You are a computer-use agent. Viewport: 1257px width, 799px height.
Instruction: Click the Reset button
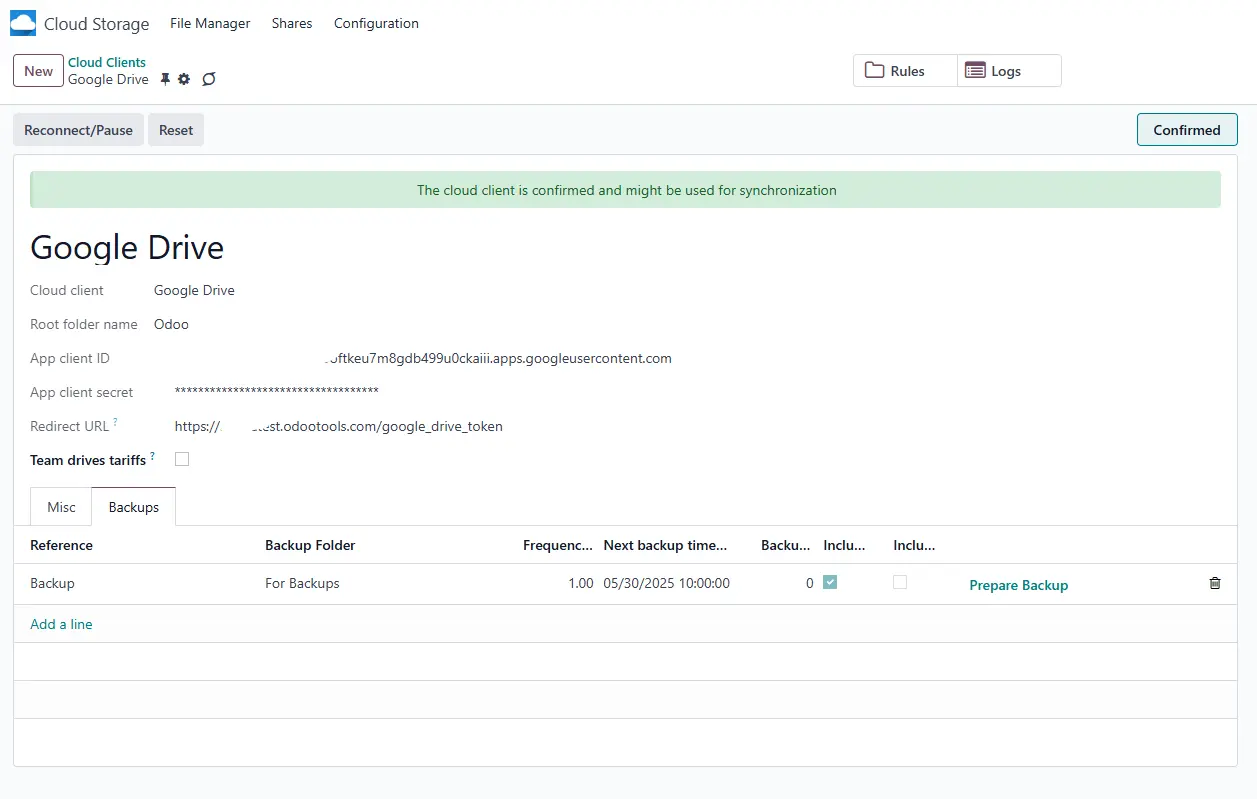point(176,130)
